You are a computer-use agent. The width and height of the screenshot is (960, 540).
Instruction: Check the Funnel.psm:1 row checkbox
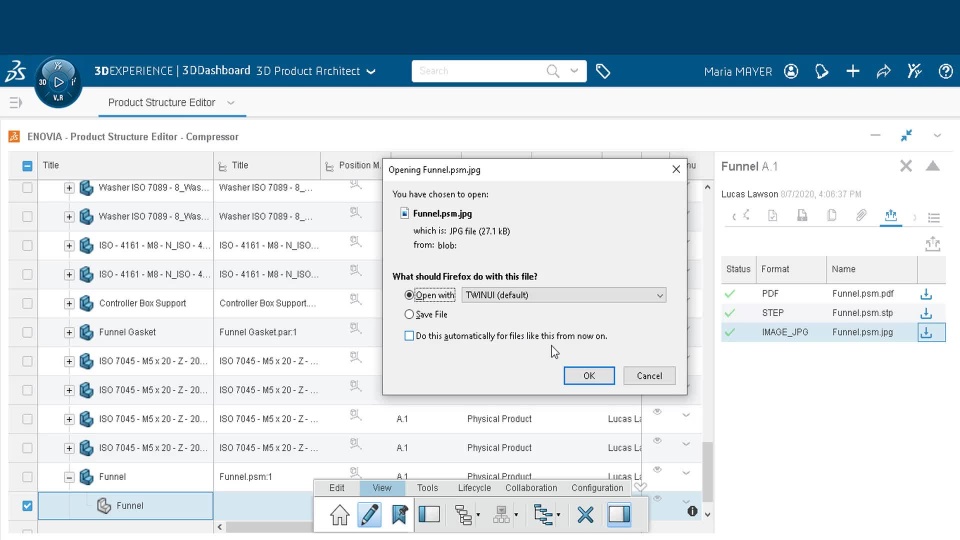pos(27,477)
